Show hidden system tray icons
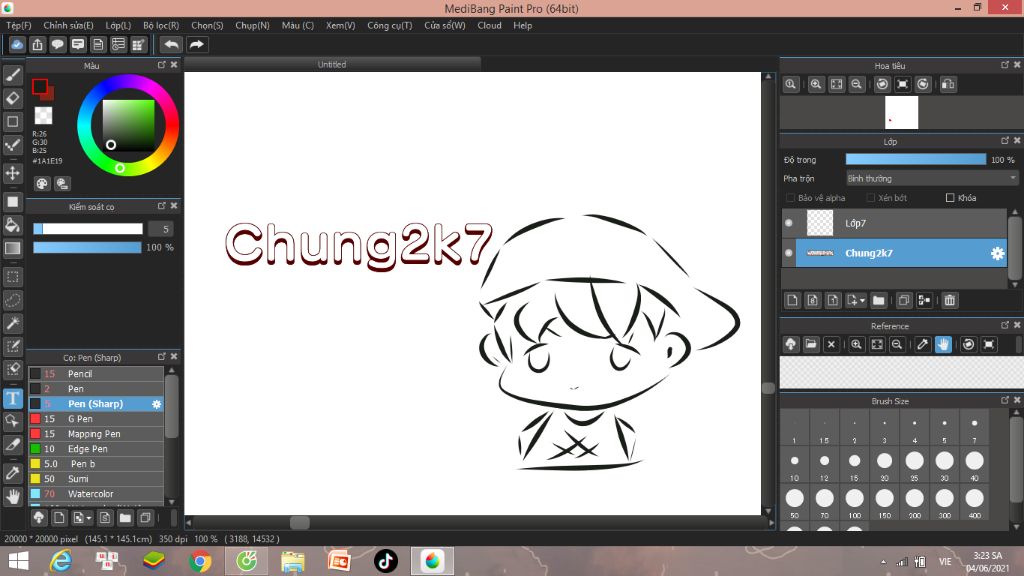 coord(884,562)
